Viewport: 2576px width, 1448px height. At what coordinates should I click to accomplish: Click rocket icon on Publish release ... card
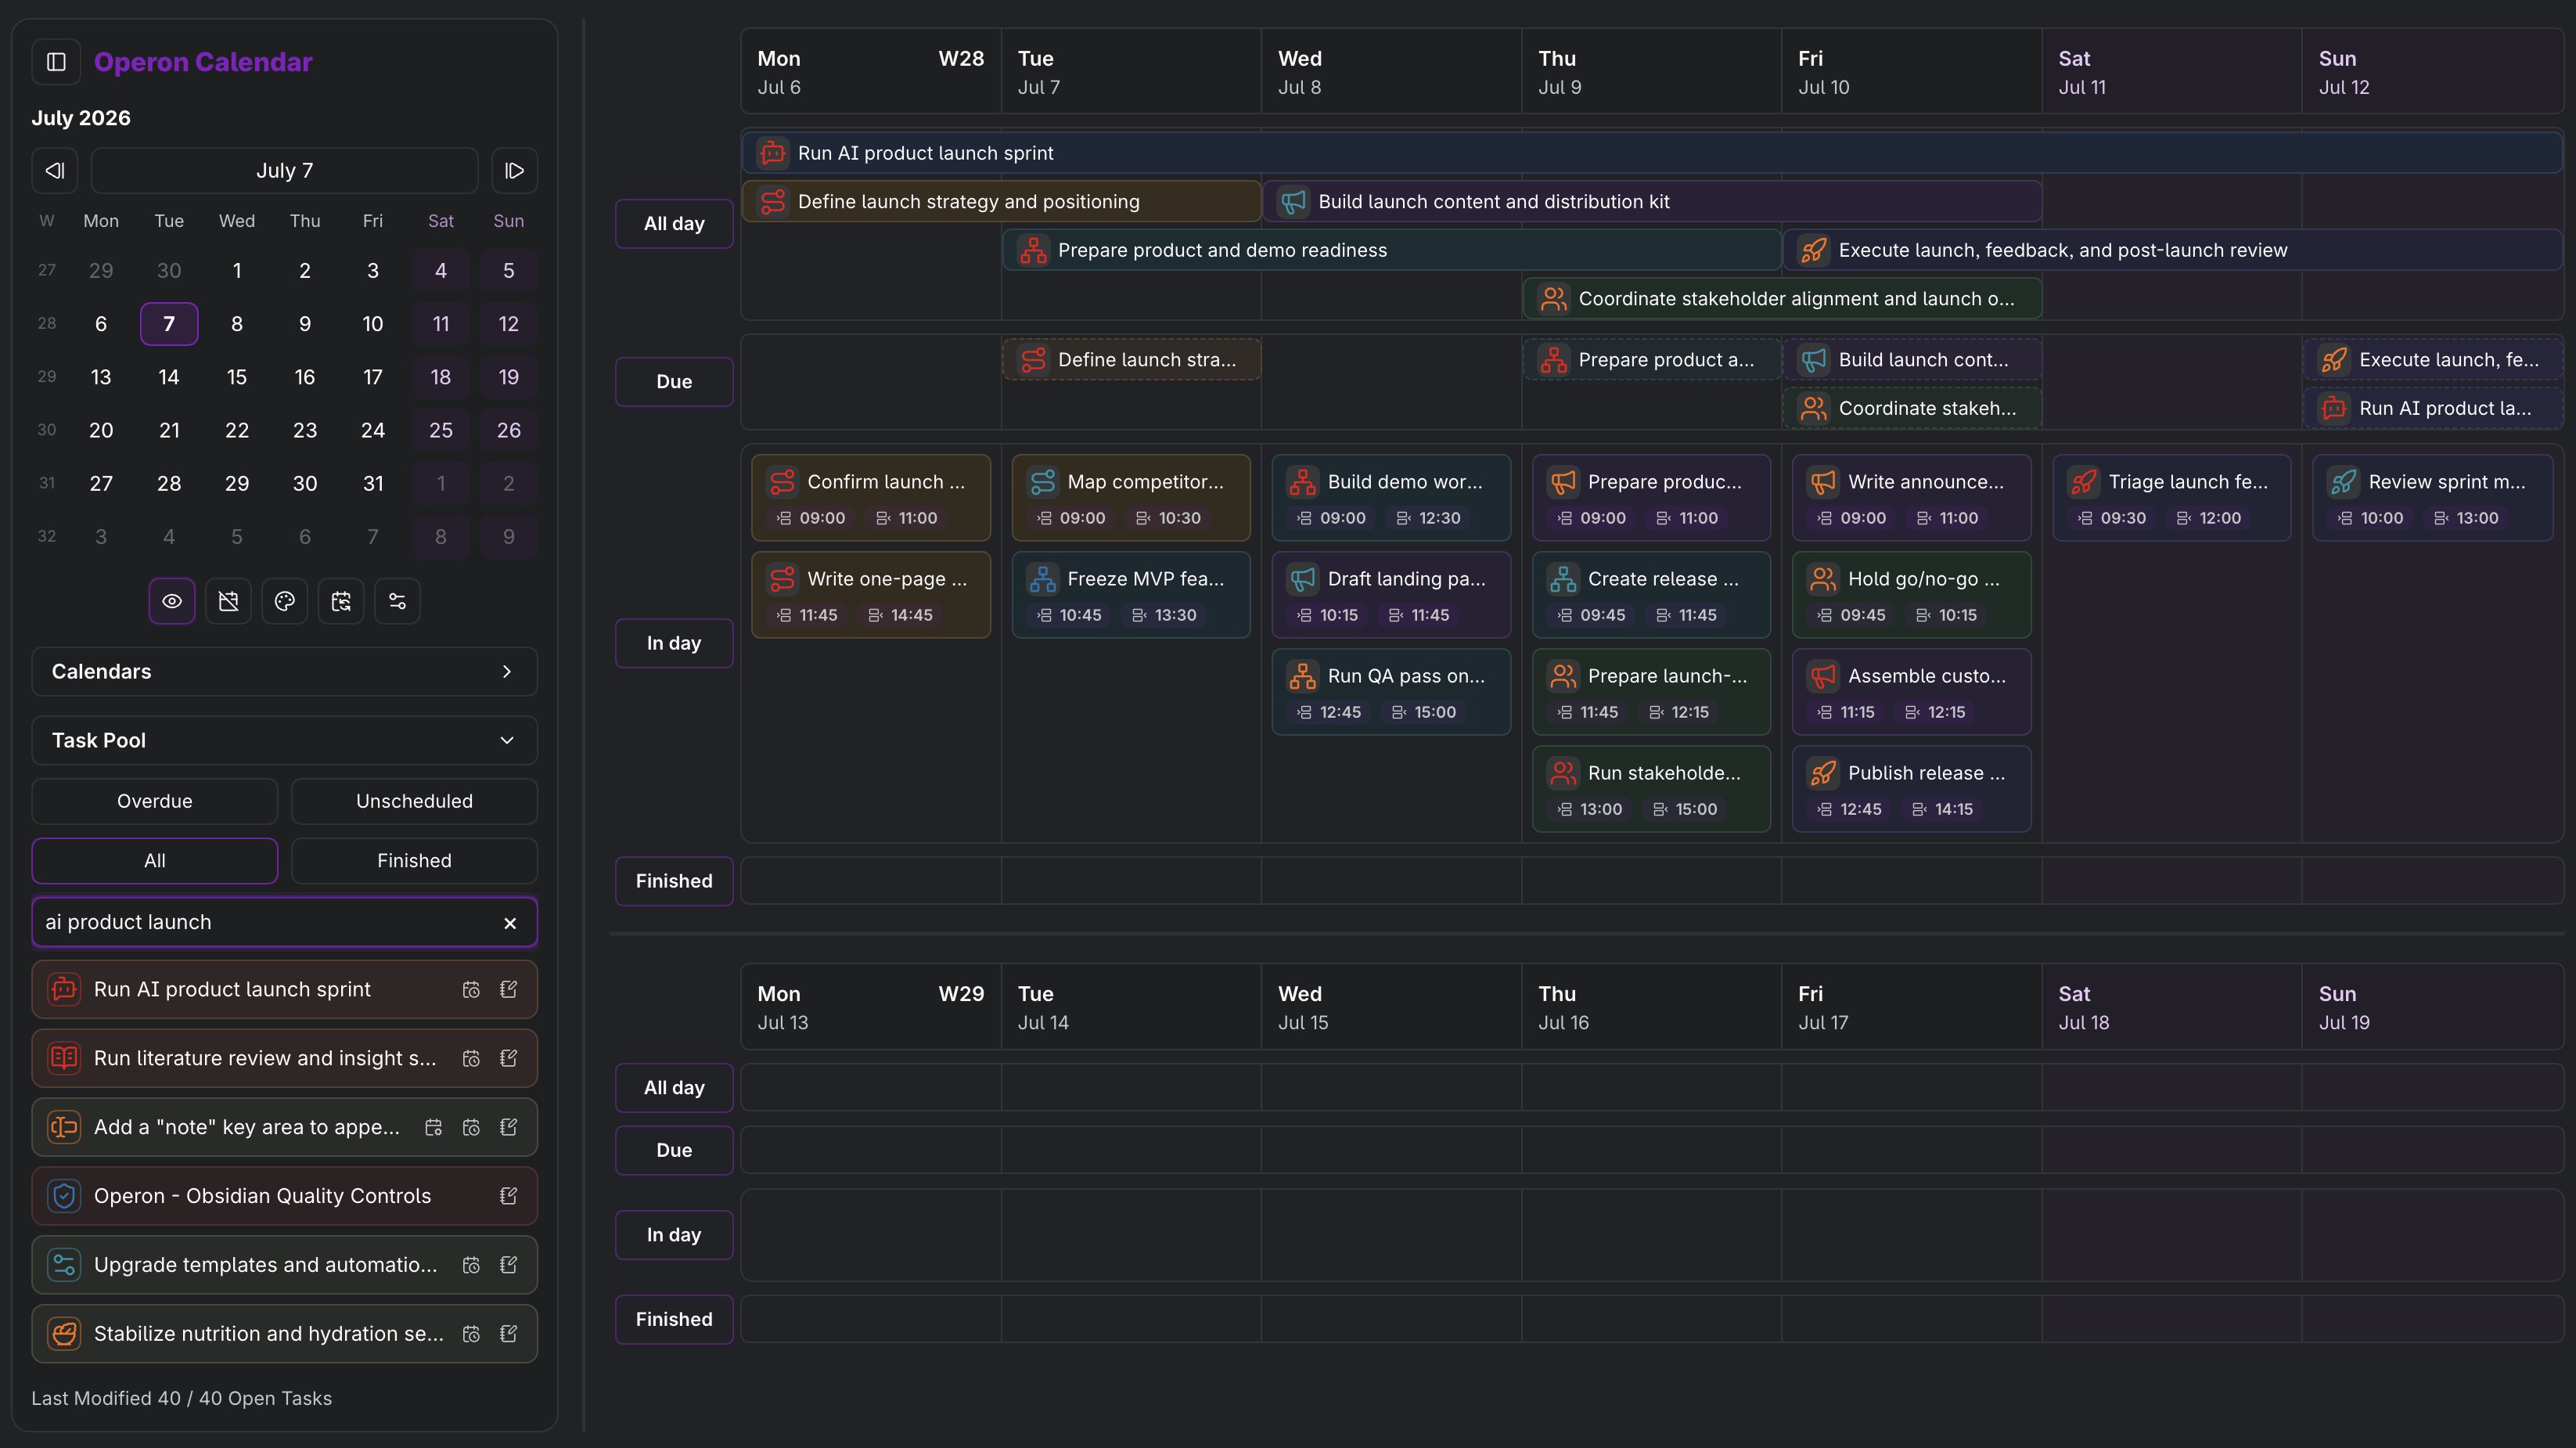point(1823,773)
